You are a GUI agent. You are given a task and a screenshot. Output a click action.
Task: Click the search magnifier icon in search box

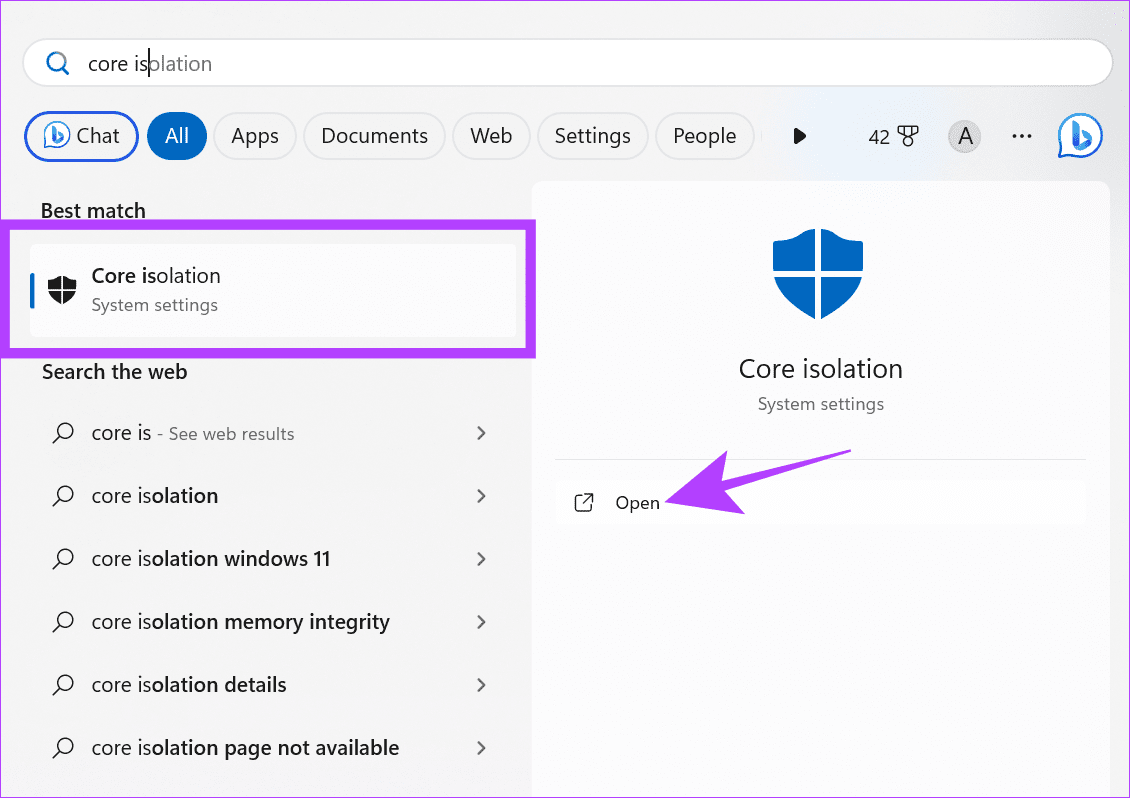pyautogui.click(x=59, y=64)
